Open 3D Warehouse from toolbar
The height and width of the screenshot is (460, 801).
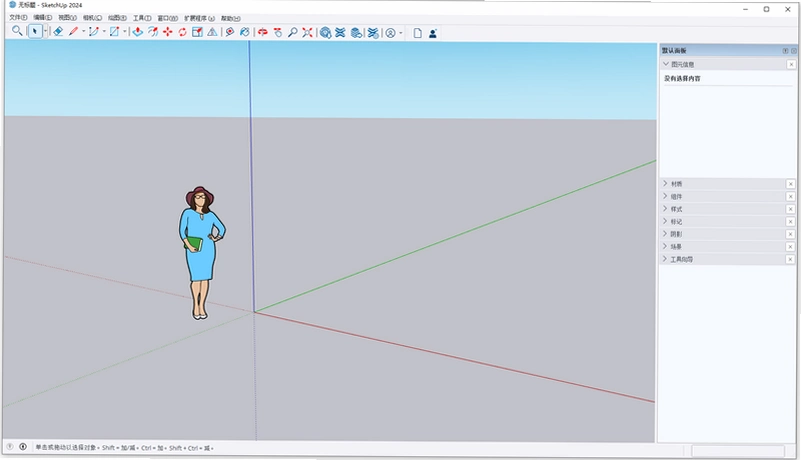tap(325, 33)
